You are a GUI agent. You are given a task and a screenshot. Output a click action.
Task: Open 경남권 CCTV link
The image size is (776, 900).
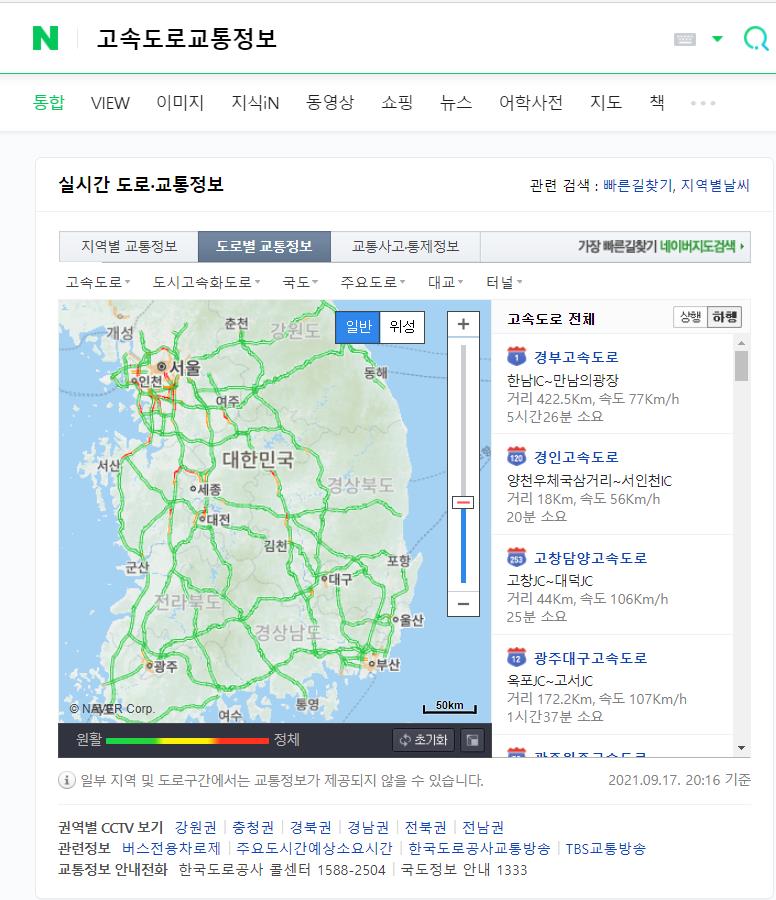click(x=368, y=827)
